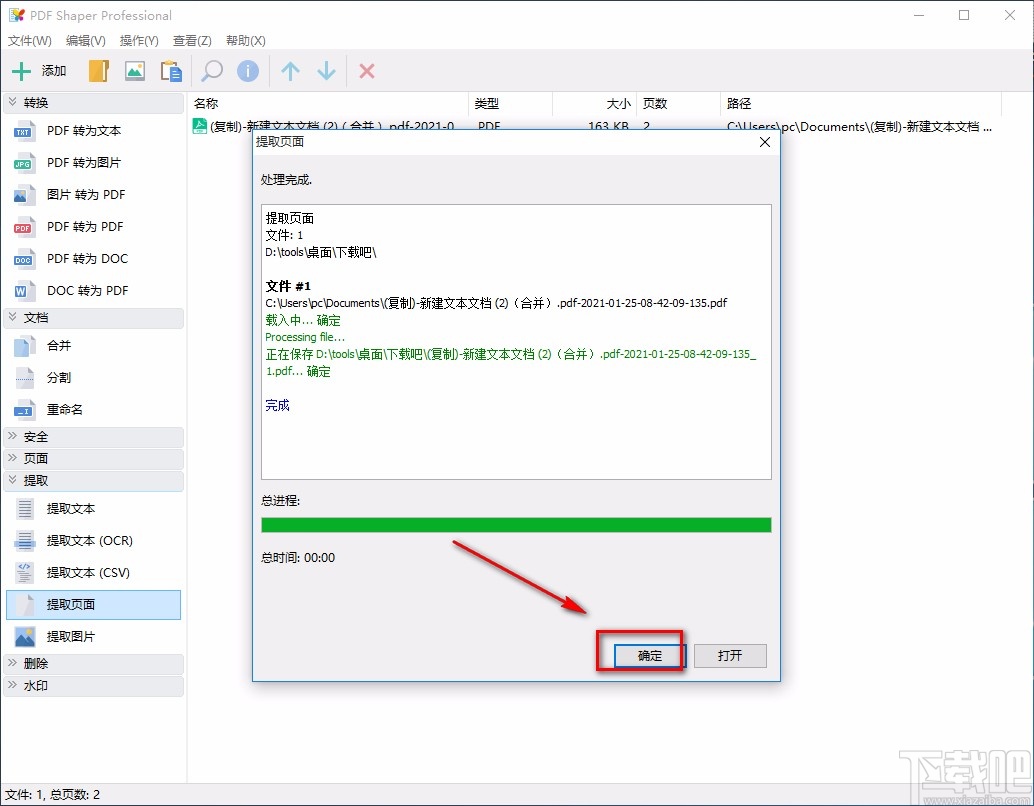Open the 操作(Y) menu
Viewport: 1034px width, 806px height.
139,41
